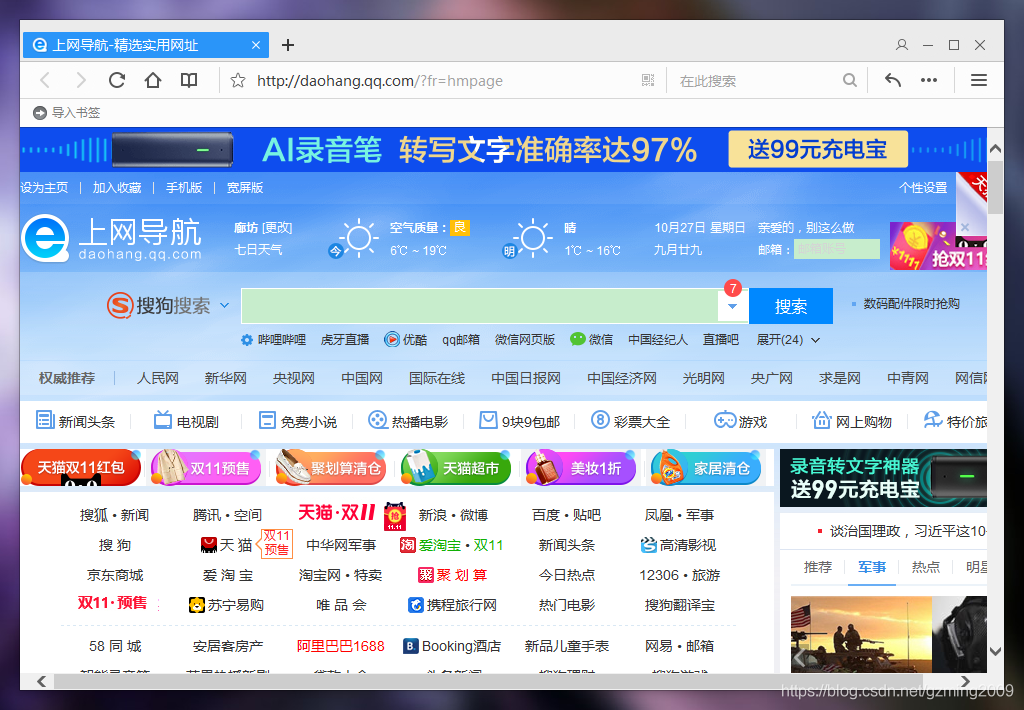Click the green web search input field
1024x710 pixels.
[x=479, y=306]
